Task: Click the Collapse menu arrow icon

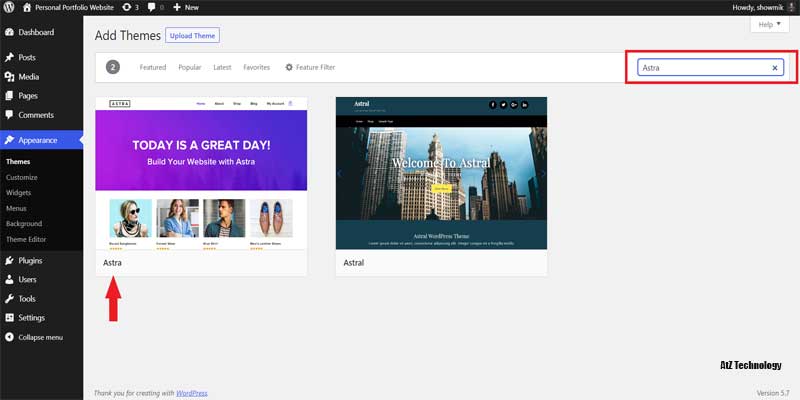Action: [9, 337]
